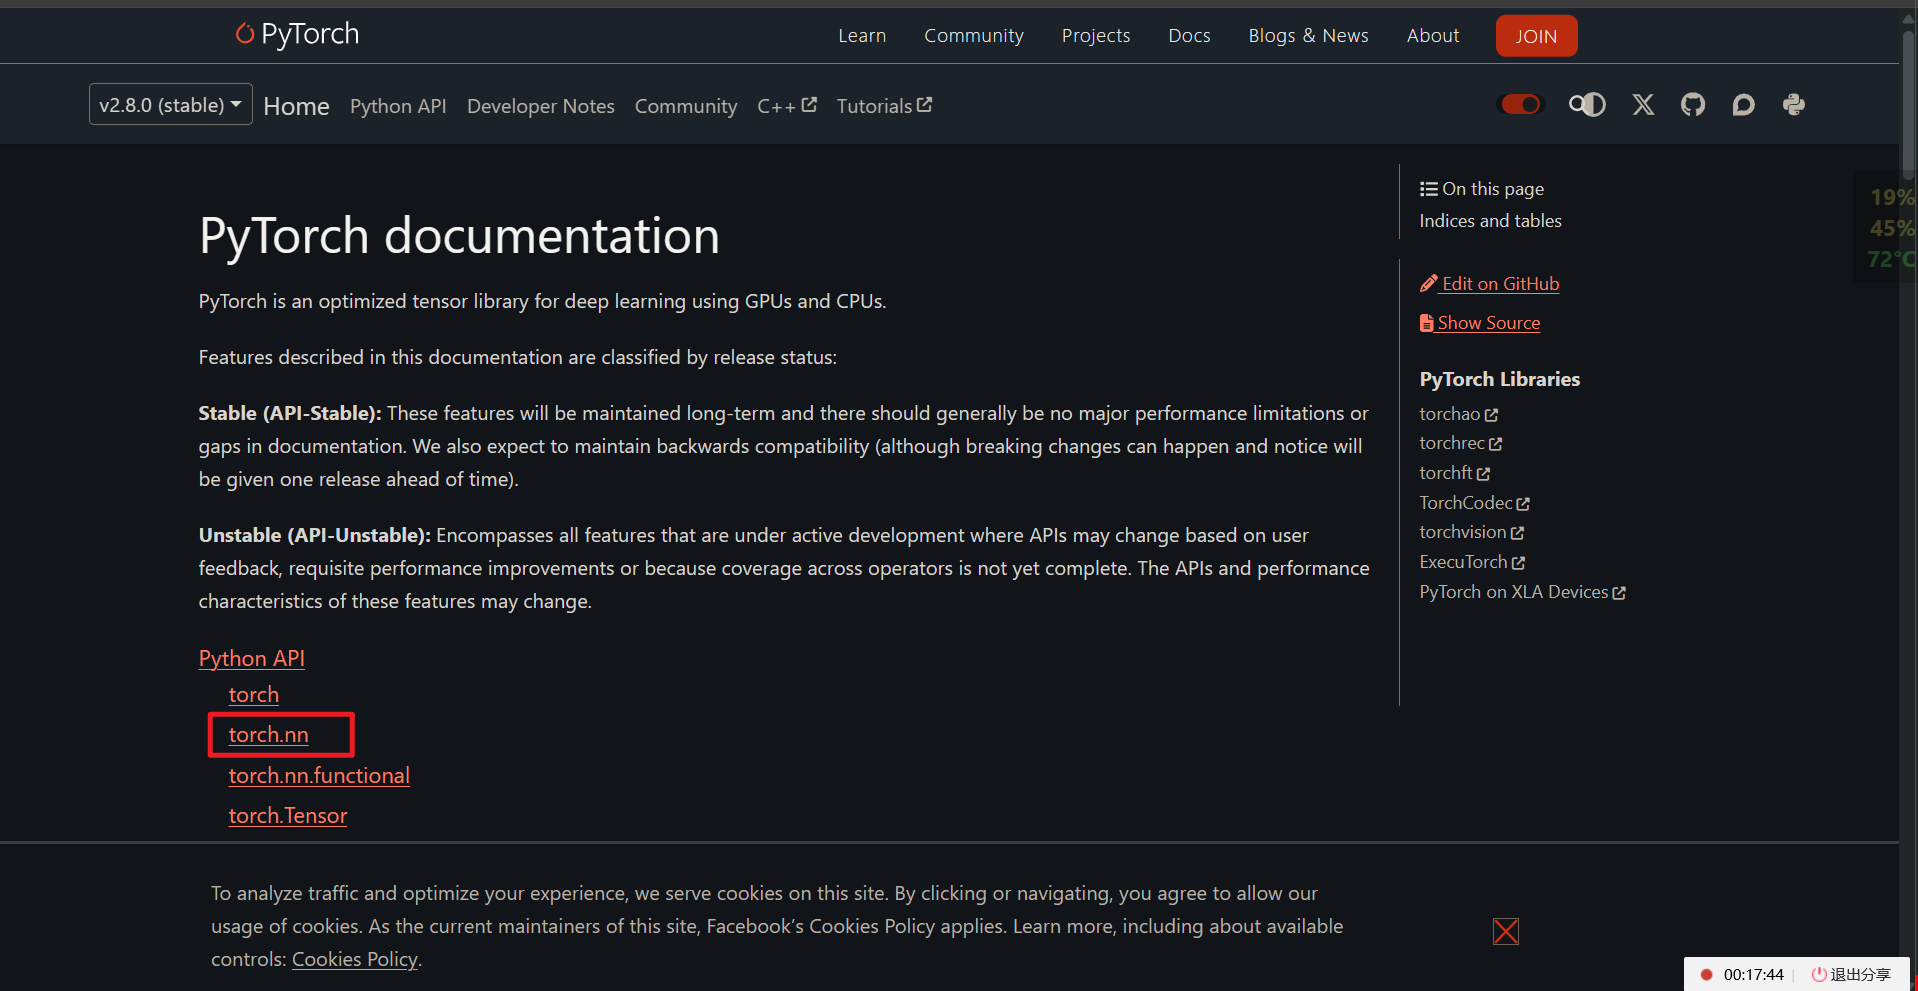Open the About menu
This screenshot has height=991, width=1918.
tap(1433, 36)
